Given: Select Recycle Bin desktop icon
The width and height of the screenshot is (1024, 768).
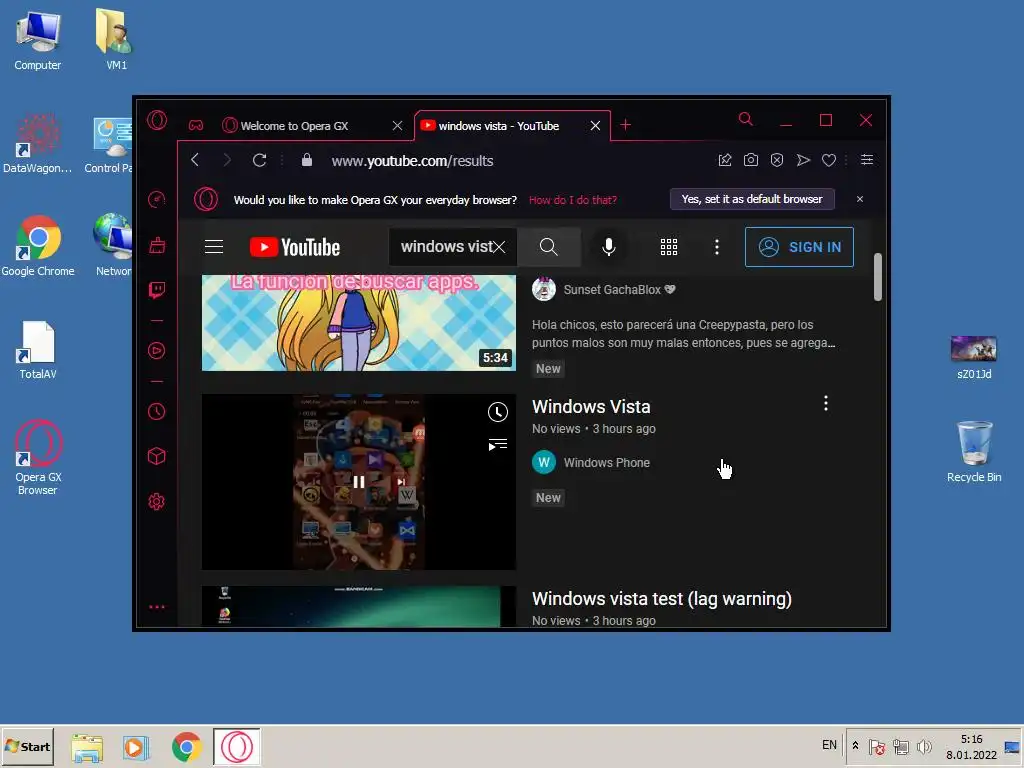Looking at the screenshot, I should (x=974, y=451).
